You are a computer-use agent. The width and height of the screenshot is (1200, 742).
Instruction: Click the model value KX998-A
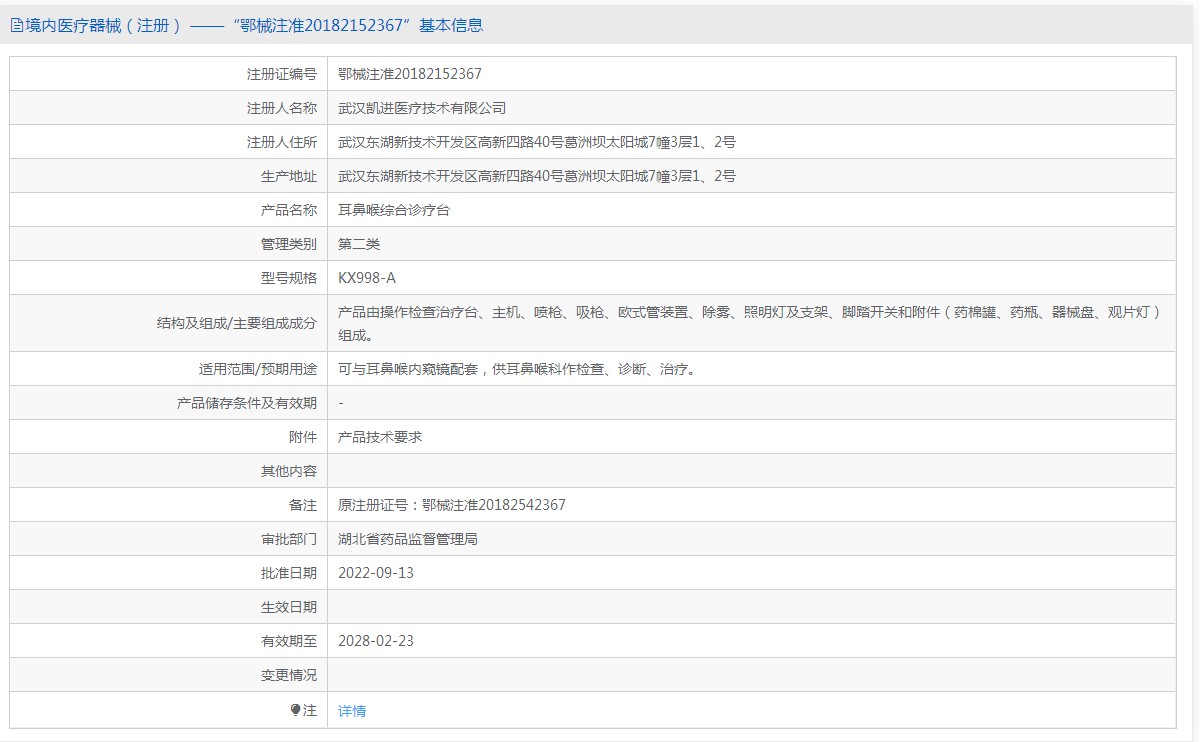tap(367, 278)
